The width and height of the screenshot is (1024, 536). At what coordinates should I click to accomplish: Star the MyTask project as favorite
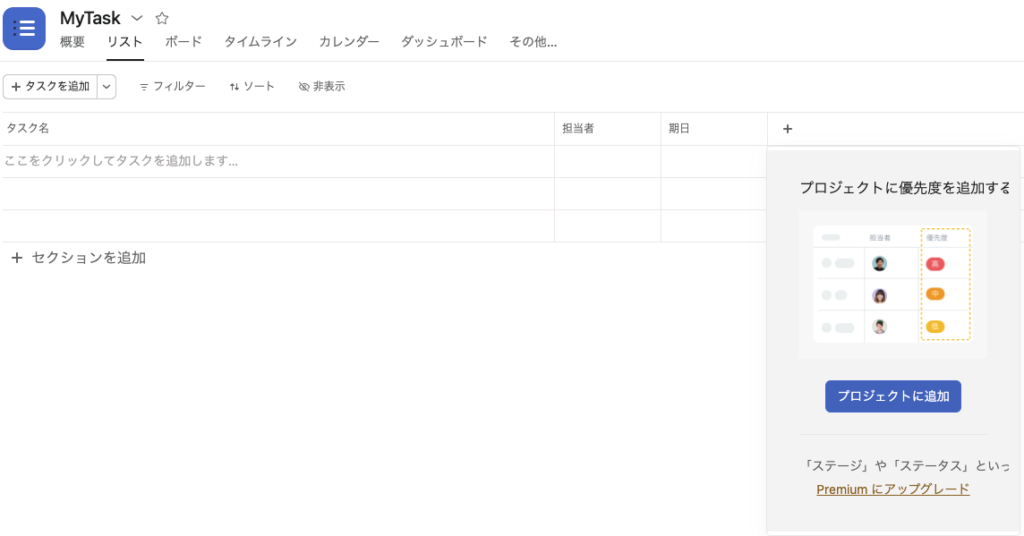[x=162, y=18]
